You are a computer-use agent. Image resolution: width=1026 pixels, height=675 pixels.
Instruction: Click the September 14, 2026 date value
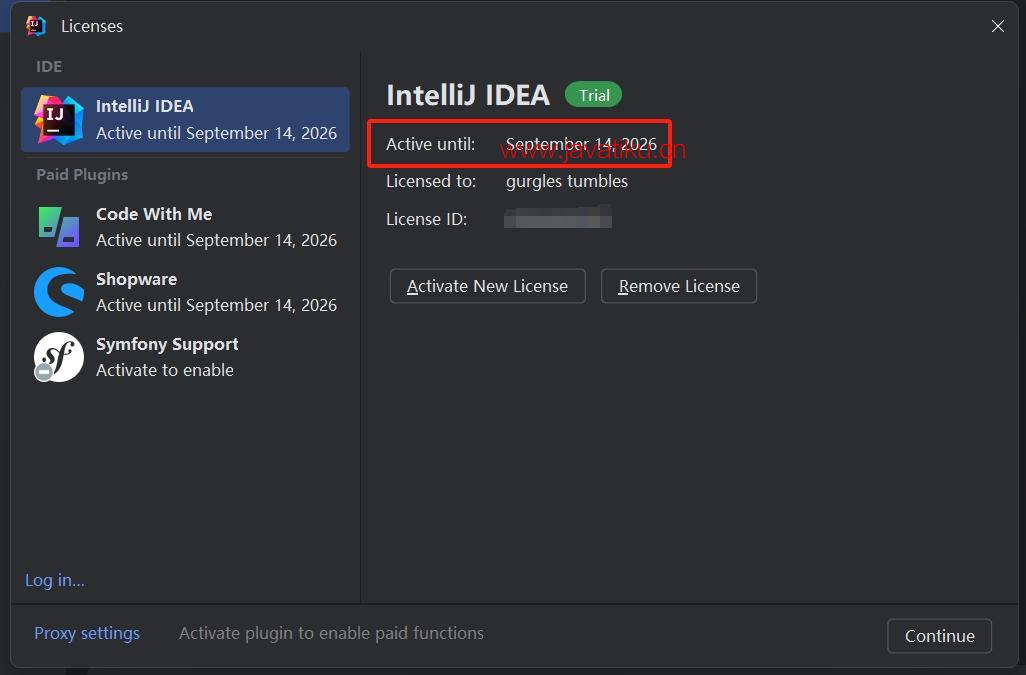tap(581, 144)
